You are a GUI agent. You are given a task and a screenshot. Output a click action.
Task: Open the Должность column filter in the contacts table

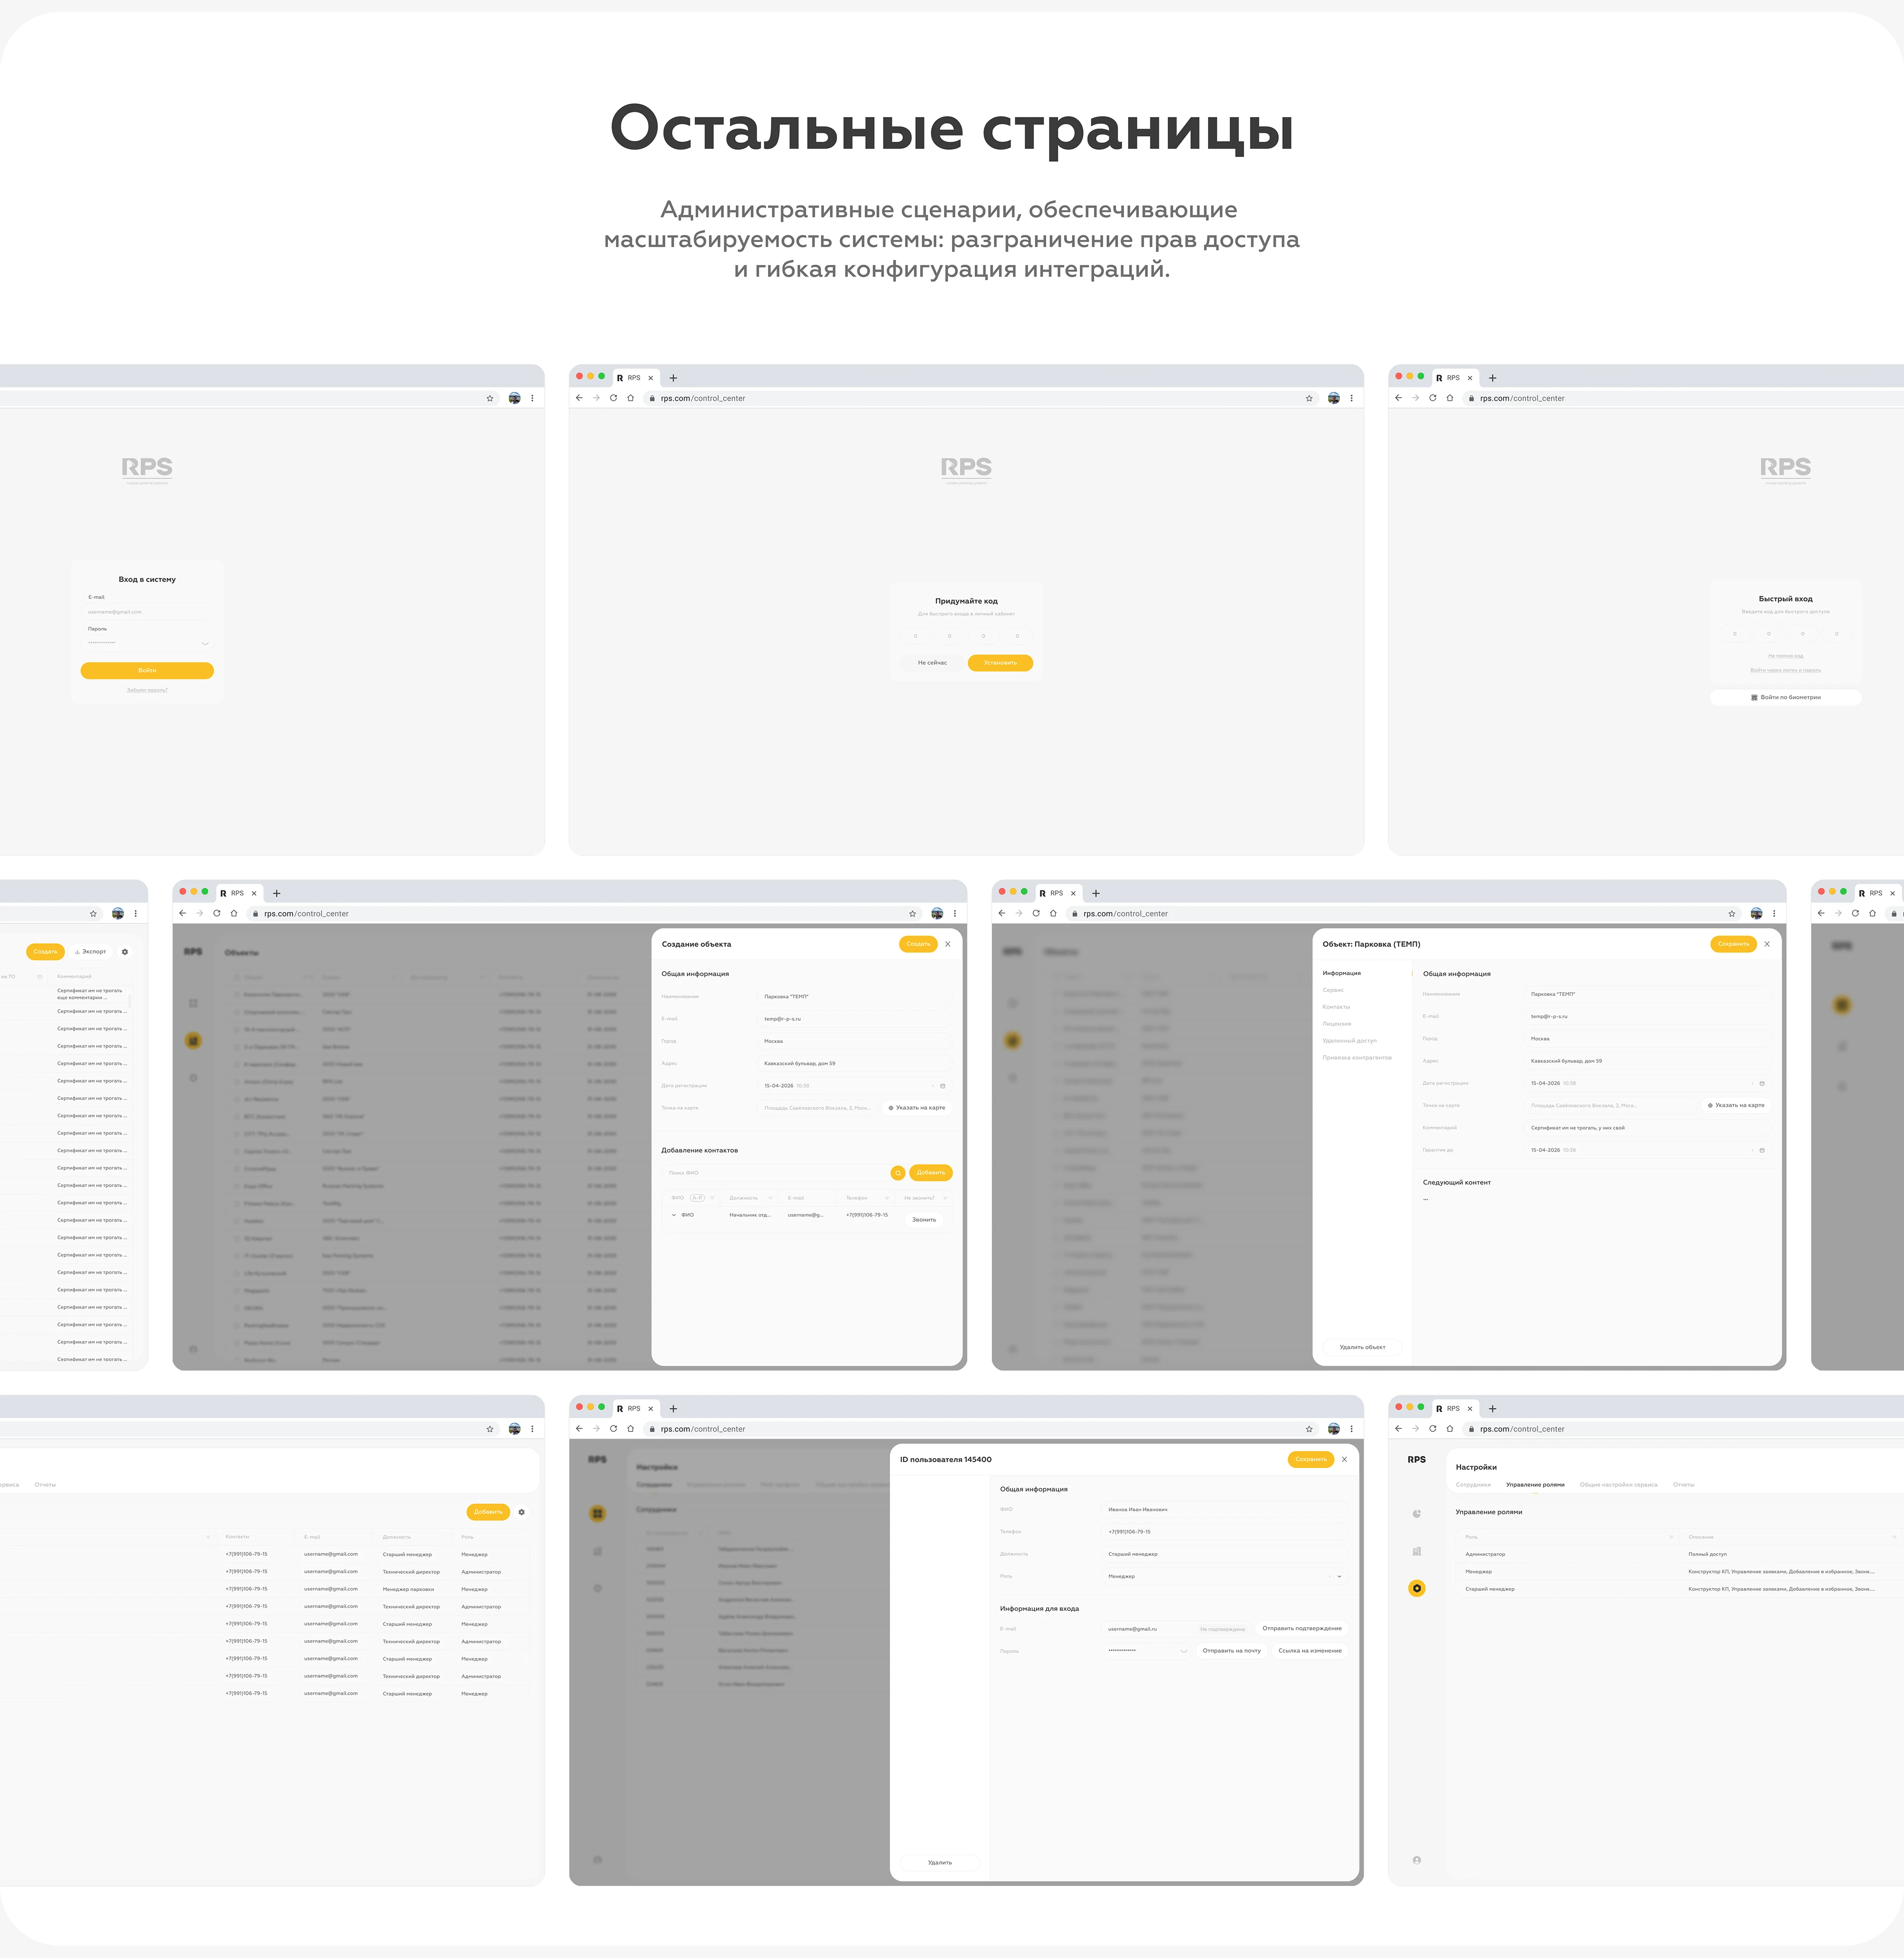(770, 1198)
